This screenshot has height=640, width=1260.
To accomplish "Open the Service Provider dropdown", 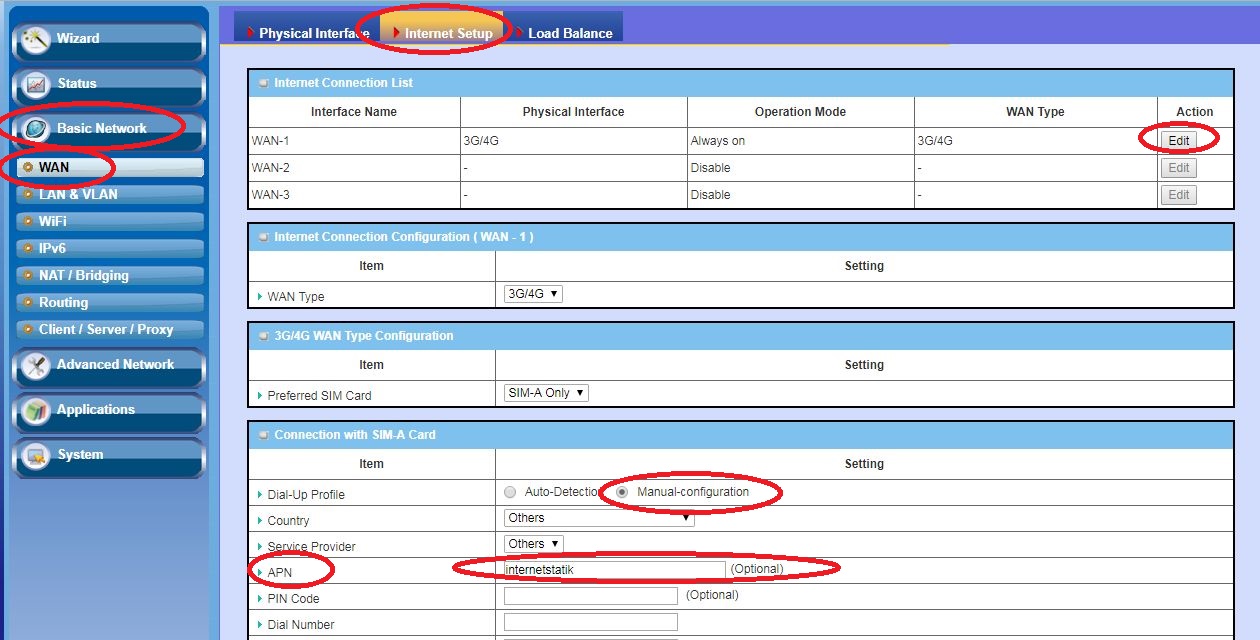I will pyautogui.click(x=533, y=544).
